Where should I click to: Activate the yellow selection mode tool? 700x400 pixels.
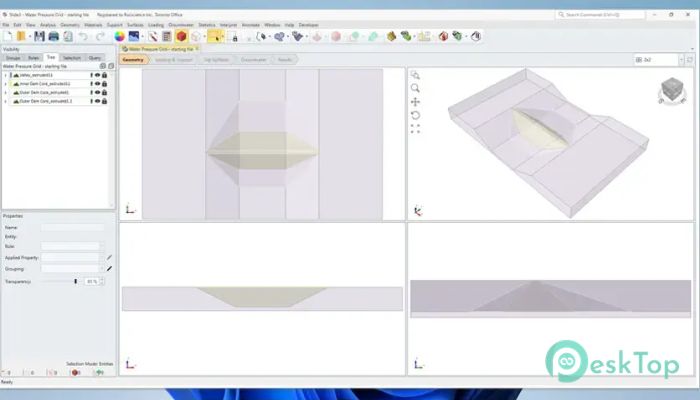tap(215, 36)
